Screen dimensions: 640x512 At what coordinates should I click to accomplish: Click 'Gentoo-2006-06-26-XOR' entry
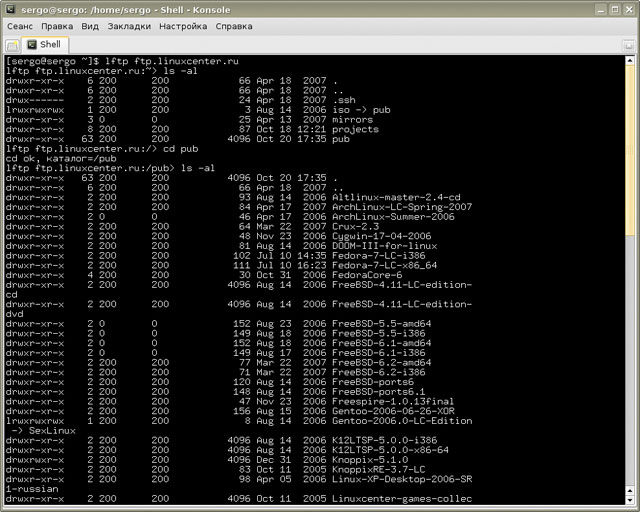[393, 412]
